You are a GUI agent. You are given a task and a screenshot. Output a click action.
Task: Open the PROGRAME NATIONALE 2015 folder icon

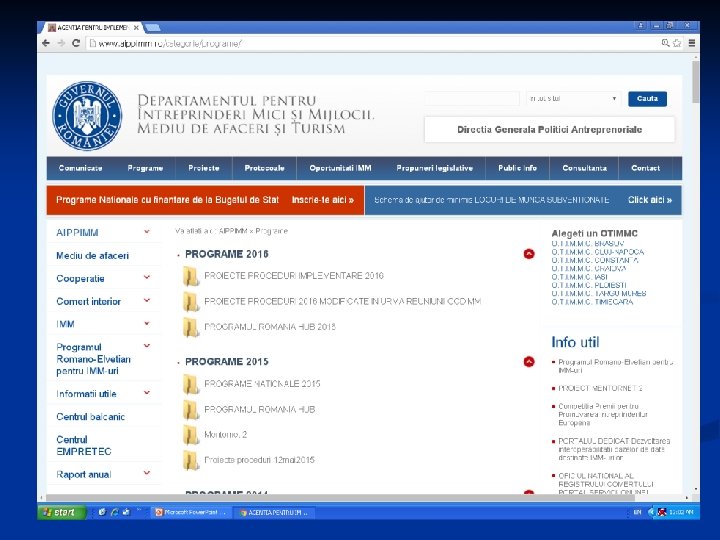[x=191, y=384]
